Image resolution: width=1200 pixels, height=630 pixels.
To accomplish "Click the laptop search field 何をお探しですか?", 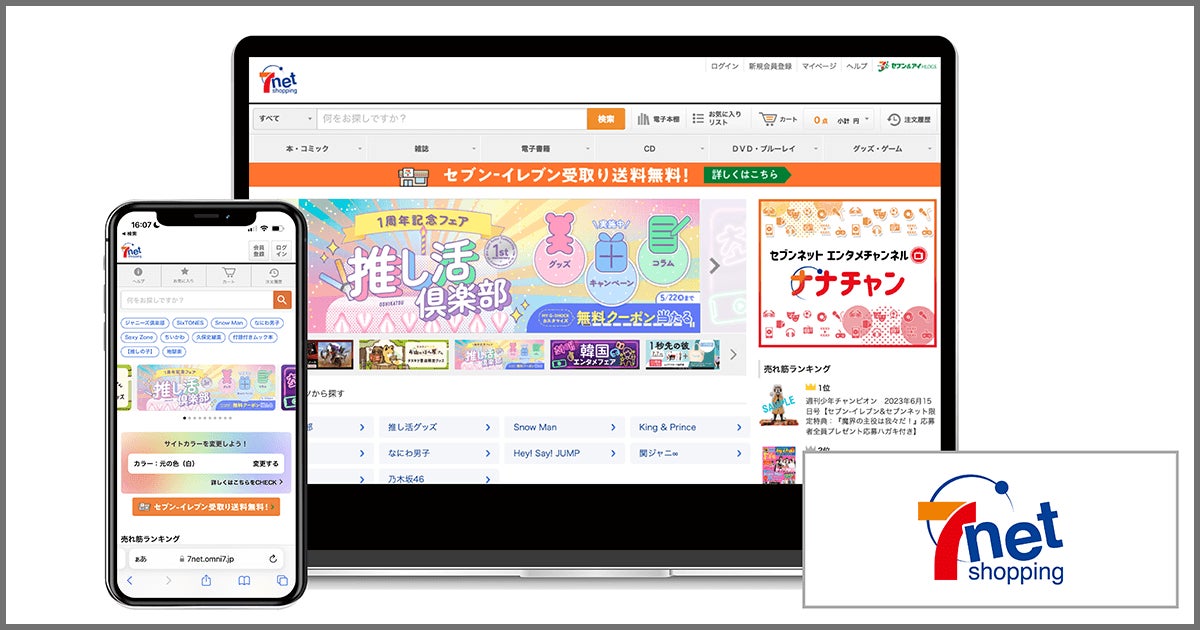I will [x=452, y=119].
